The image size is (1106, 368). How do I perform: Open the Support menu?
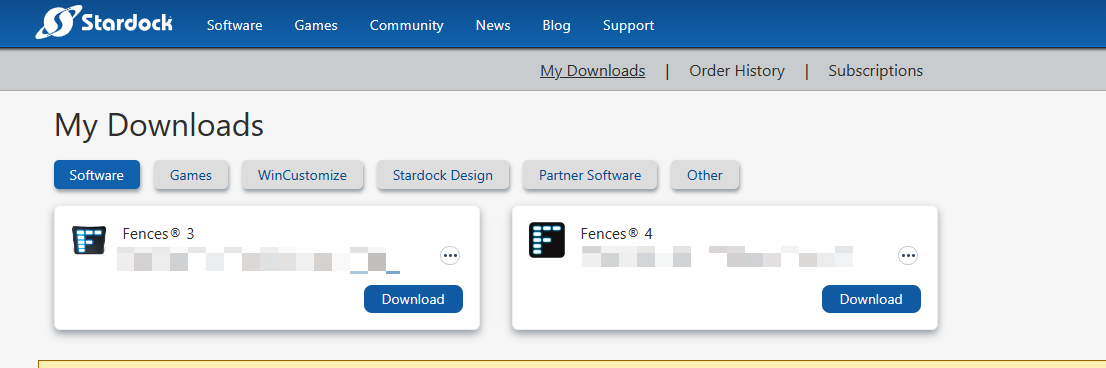pyautogui.click(x=628, y=25)
